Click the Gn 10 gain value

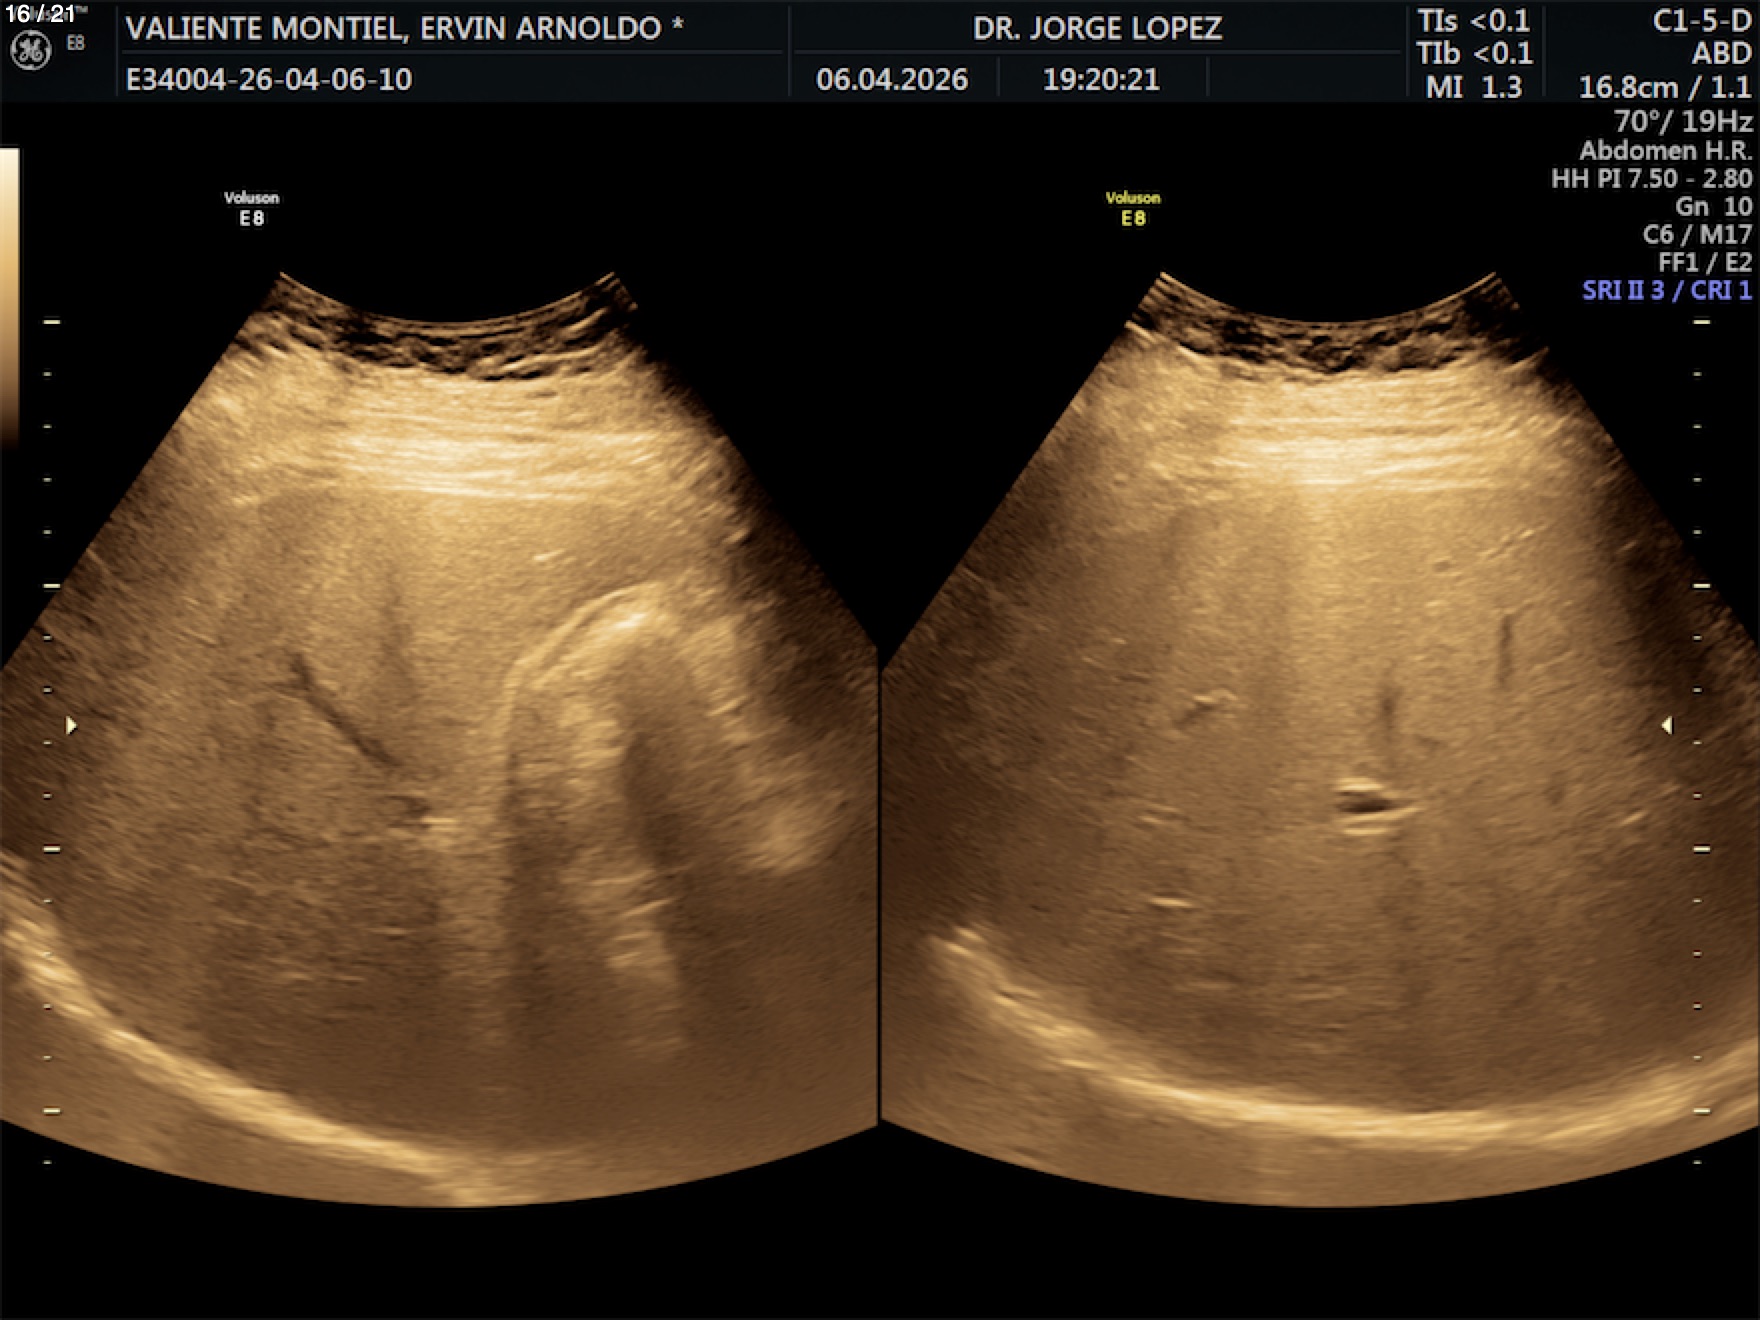point(1713,206)
